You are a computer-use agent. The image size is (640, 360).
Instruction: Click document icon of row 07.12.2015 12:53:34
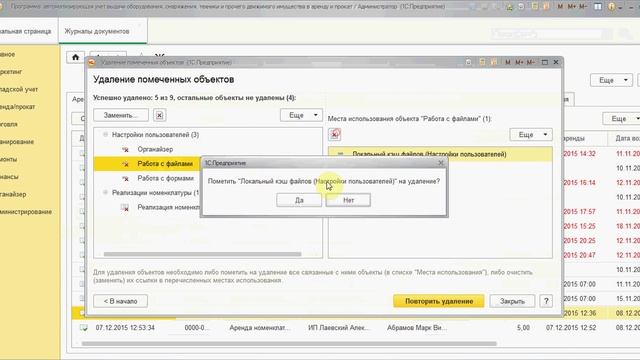pos(84,327)
